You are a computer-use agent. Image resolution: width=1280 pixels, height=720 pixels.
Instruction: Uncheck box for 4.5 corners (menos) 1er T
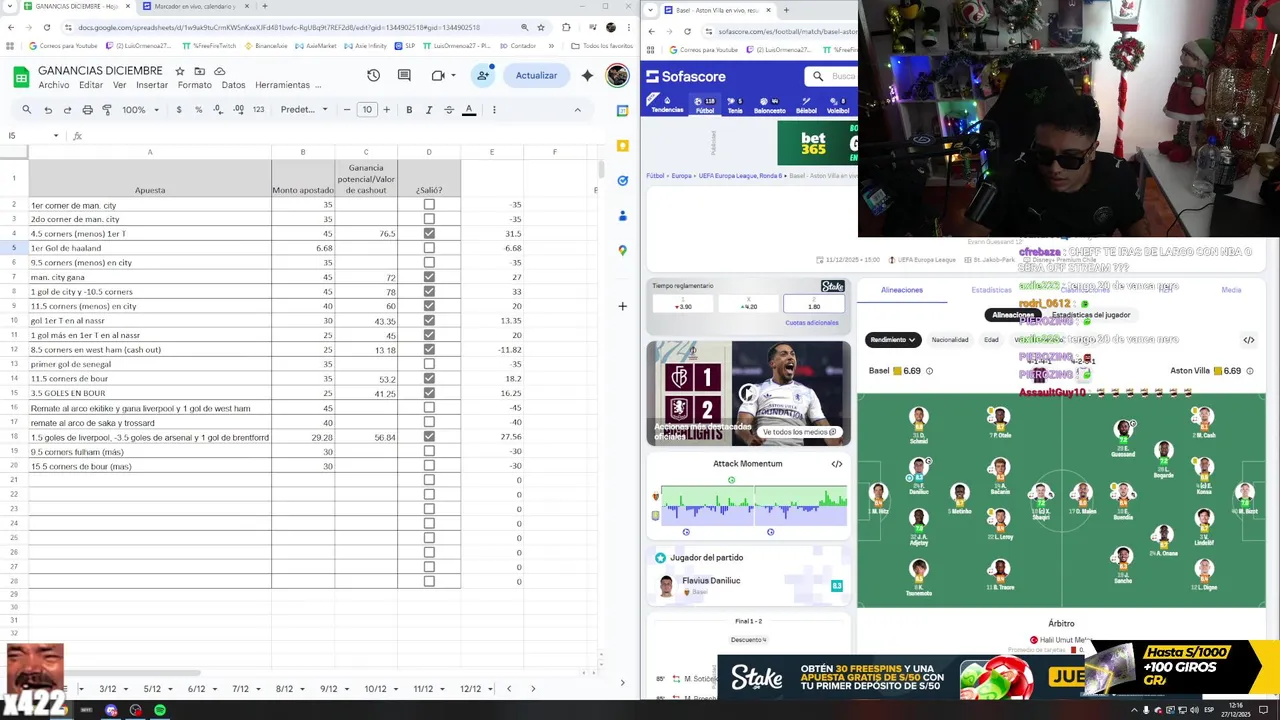429,234
